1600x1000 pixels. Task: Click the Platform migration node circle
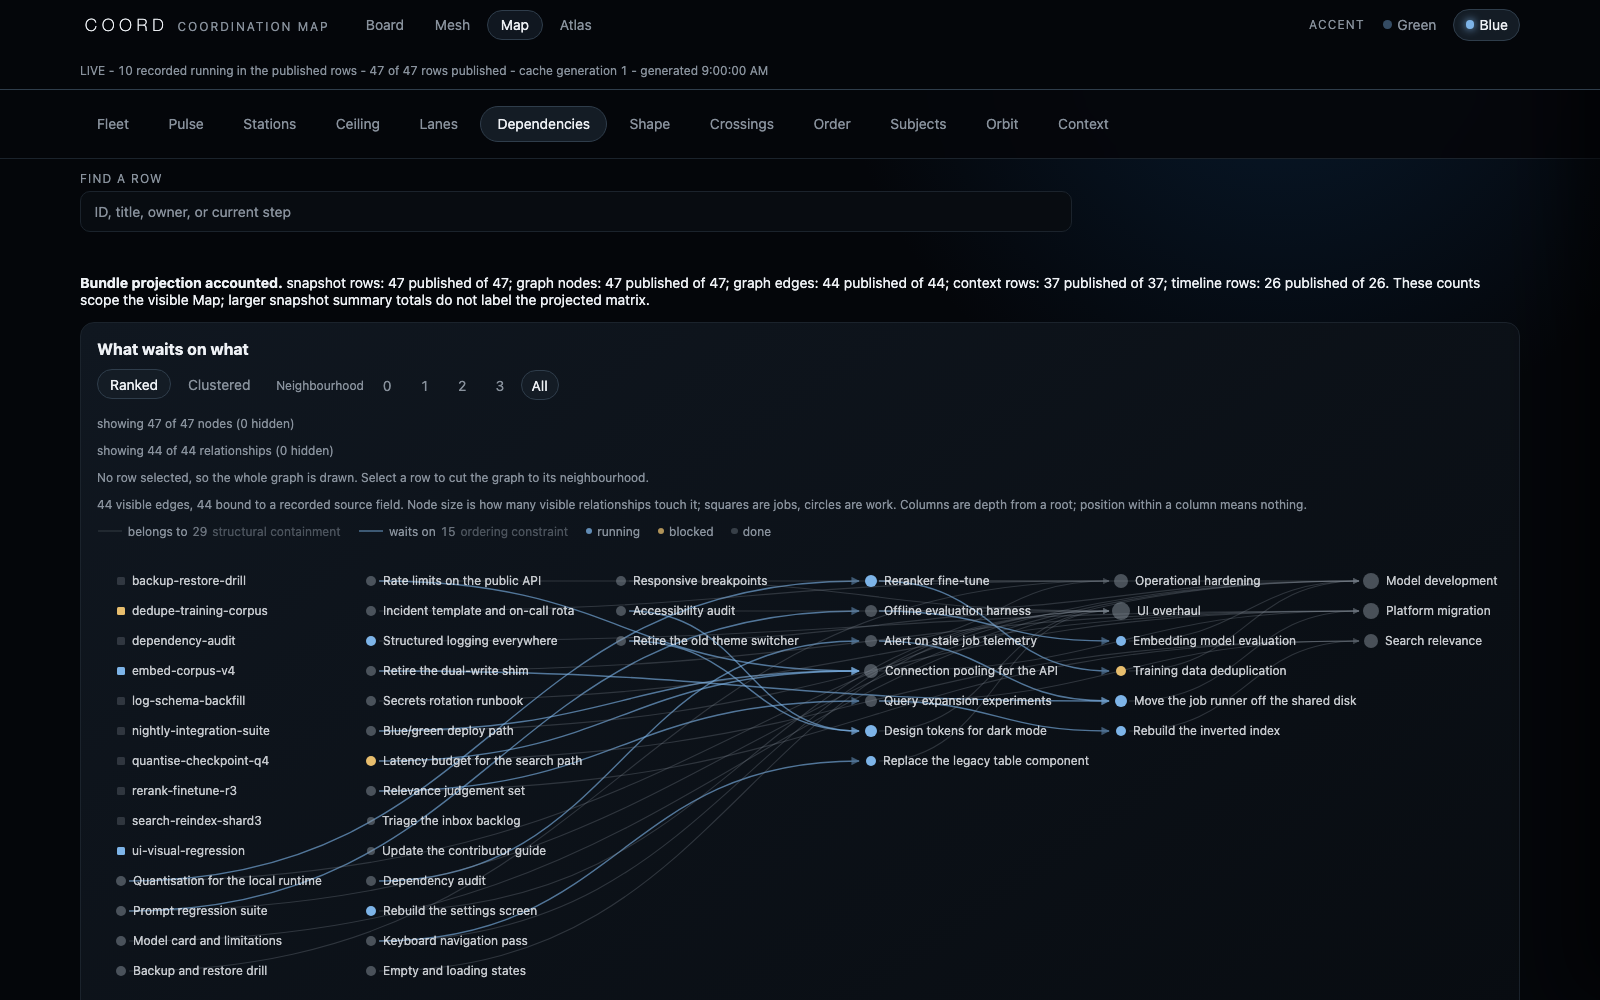1371,611
